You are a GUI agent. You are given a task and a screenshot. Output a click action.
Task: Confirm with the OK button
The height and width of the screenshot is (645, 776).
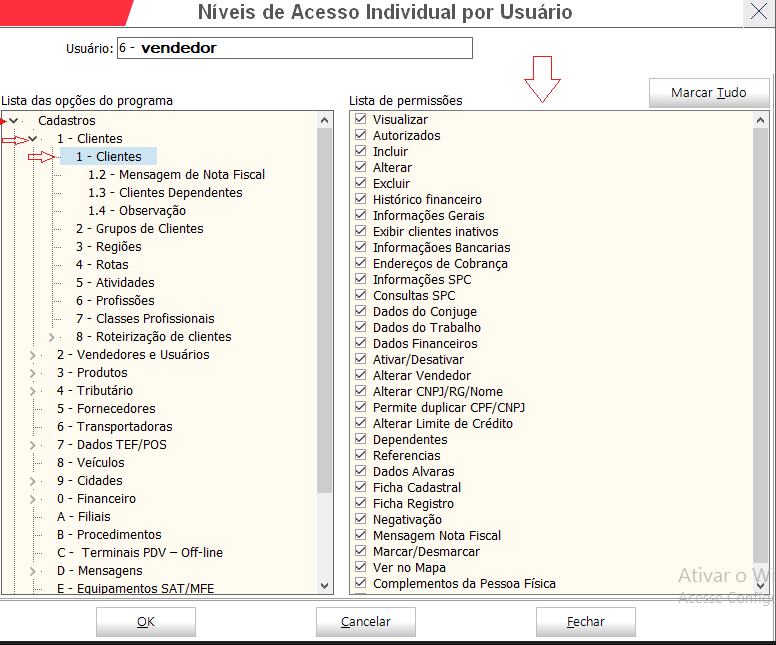tap(146, 622)
